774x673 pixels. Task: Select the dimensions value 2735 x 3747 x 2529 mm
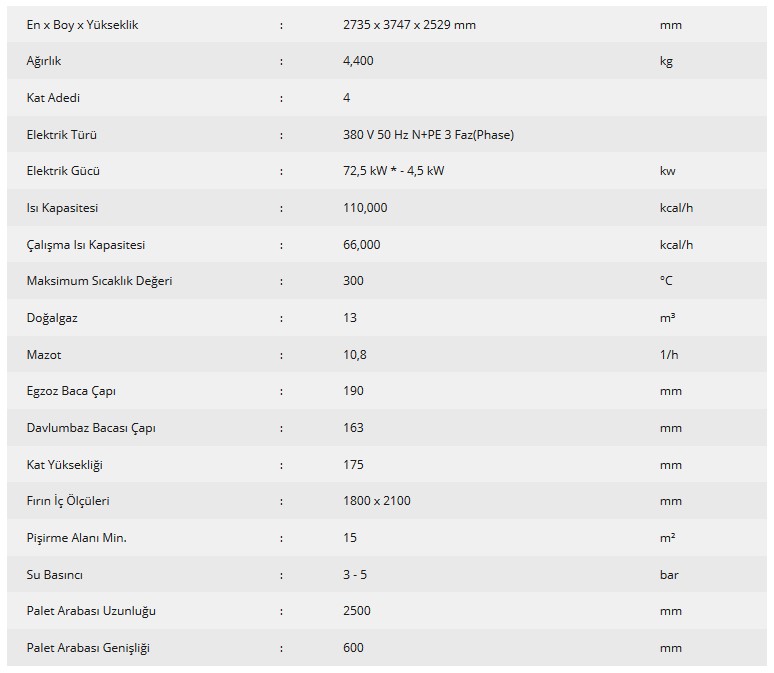(x=409, y=25)
